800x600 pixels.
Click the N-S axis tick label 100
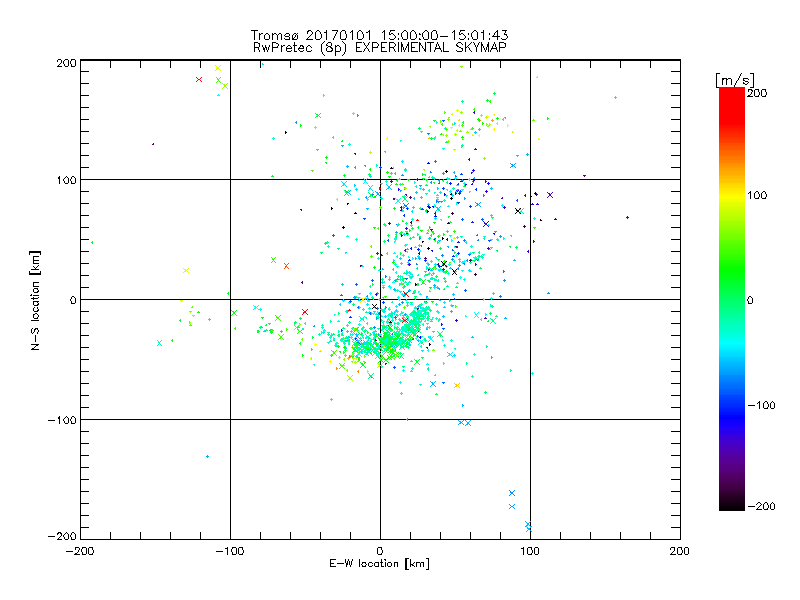(x=66, y=180)
